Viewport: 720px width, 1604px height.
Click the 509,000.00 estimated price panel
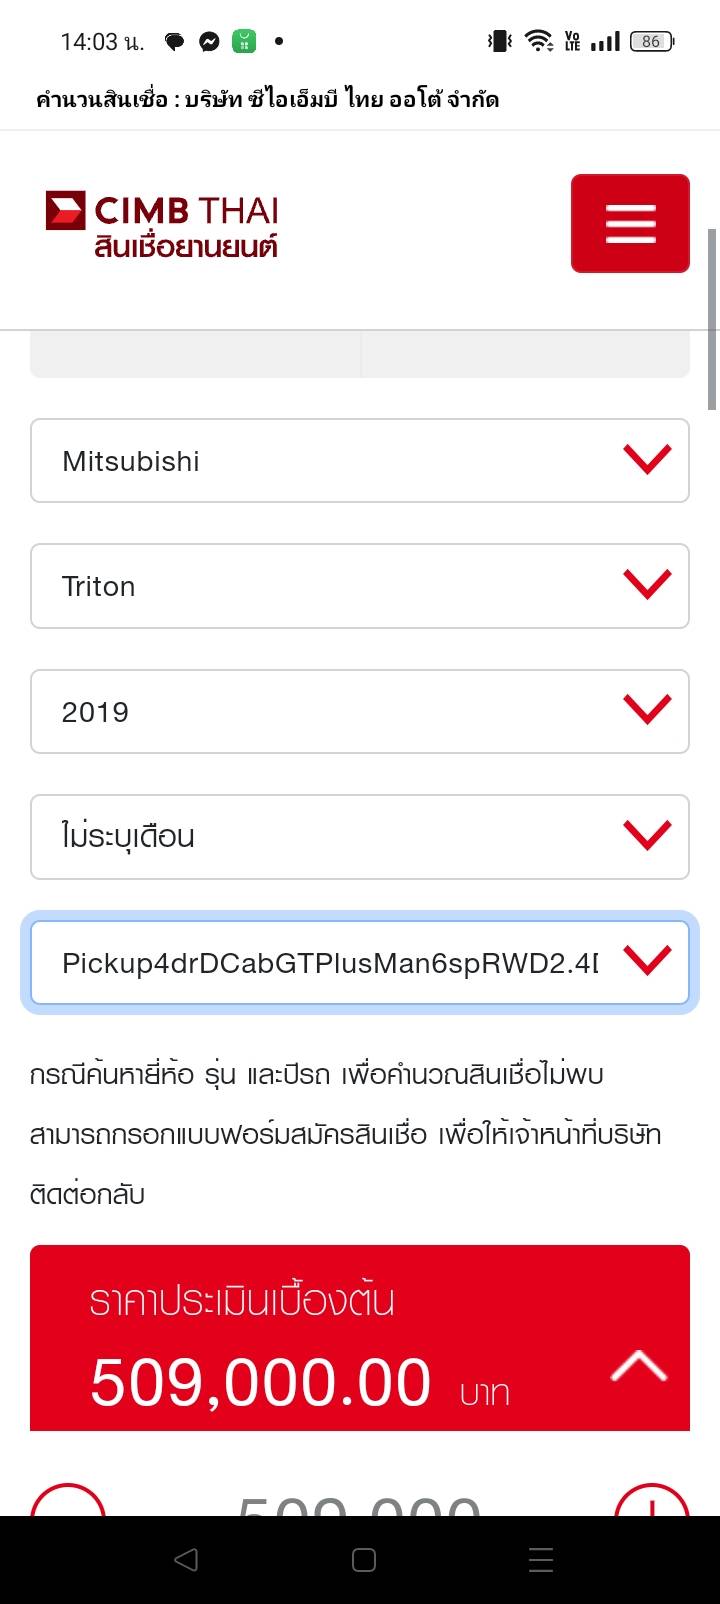pos(300,1340)
